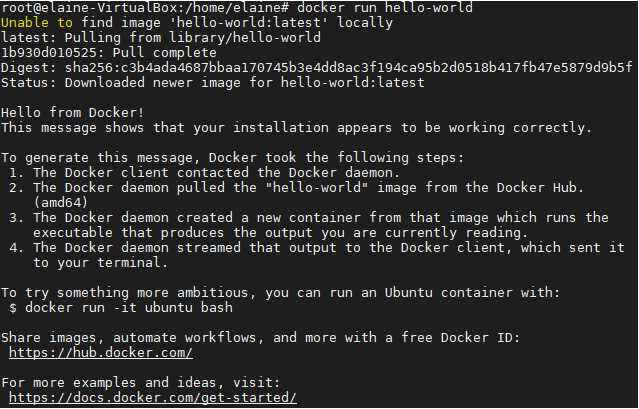Click 'latest: Pulling from library/hello-world' line

(161, 37)
